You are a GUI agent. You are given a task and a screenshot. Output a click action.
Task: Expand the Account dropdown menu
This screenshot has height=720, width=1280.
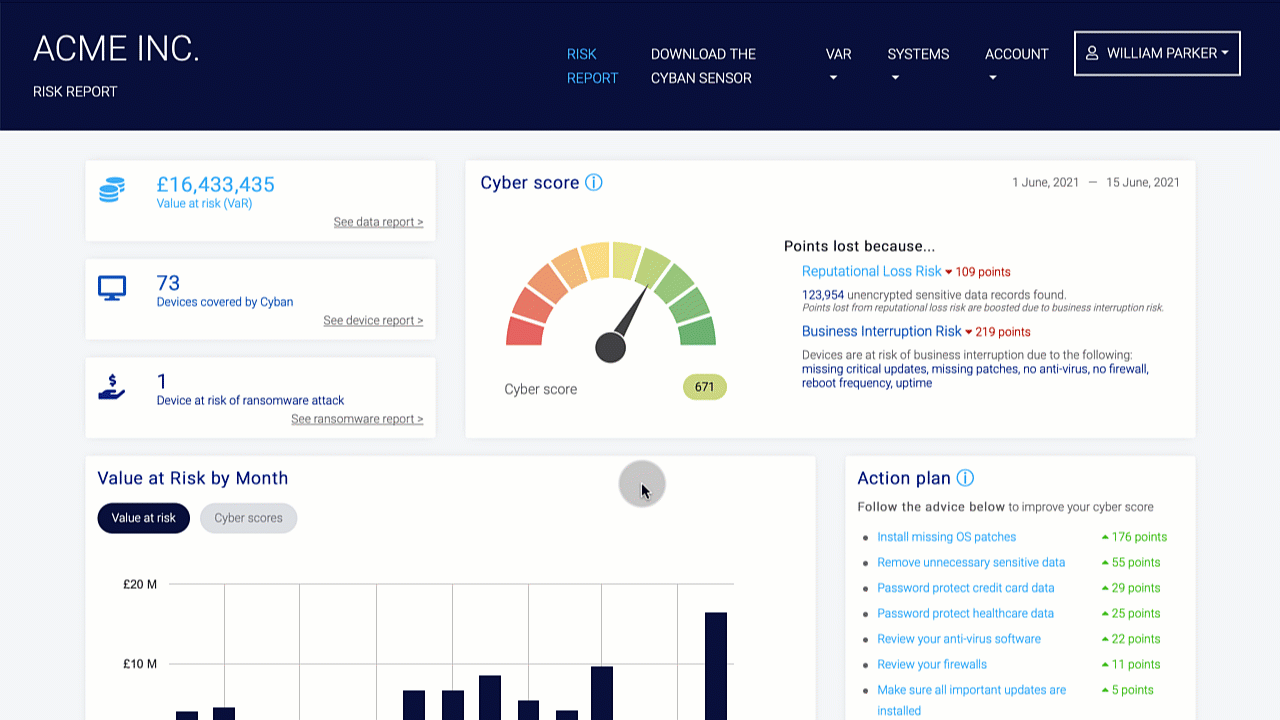coord(1016,65)
